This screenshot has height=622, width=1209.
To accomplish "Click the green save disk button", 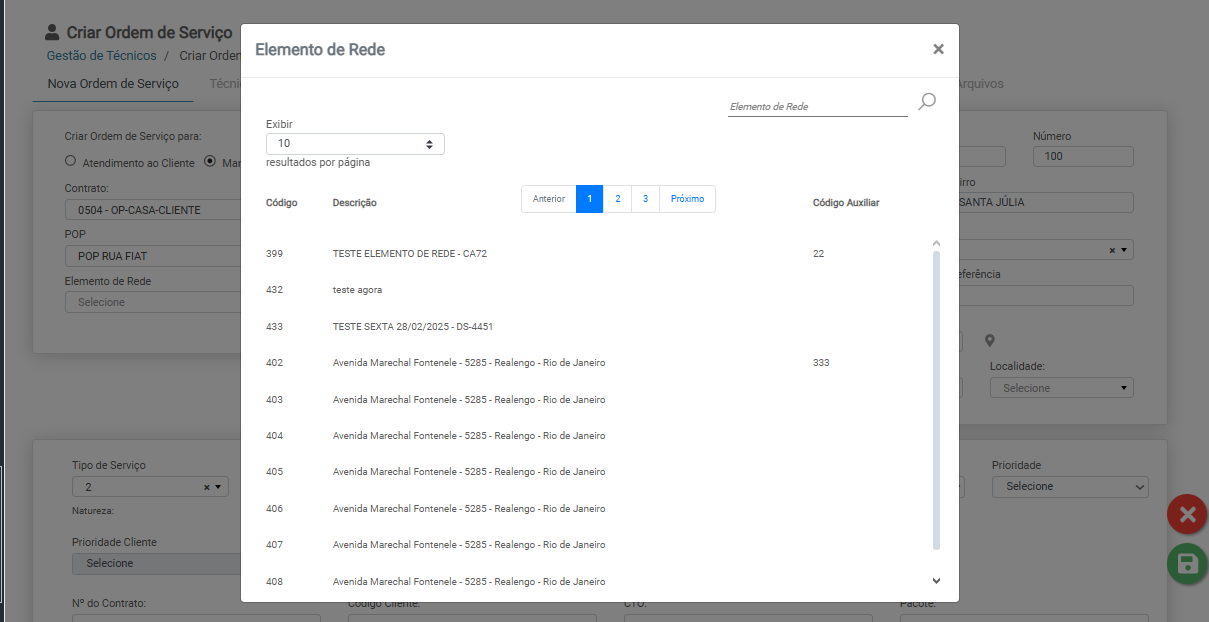I will (x=1187, y=563).
